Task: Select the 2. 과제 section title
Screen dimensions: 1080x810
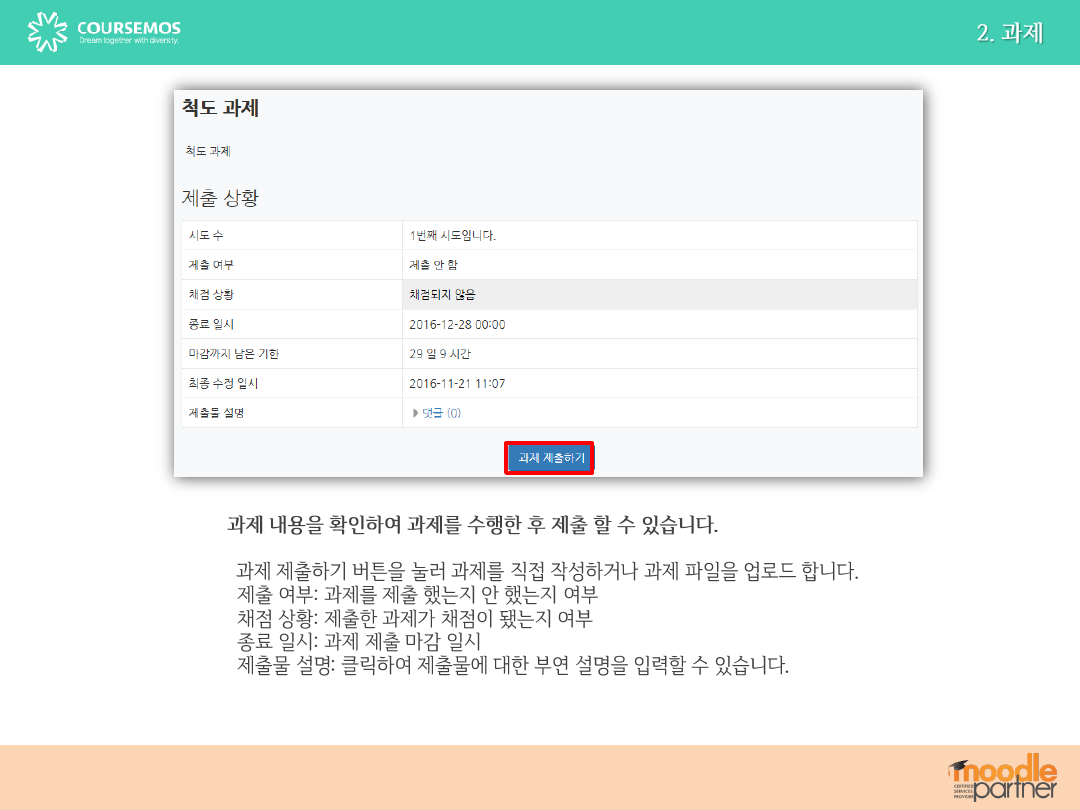Action: pyautogui.click(x=1009, y=33)
